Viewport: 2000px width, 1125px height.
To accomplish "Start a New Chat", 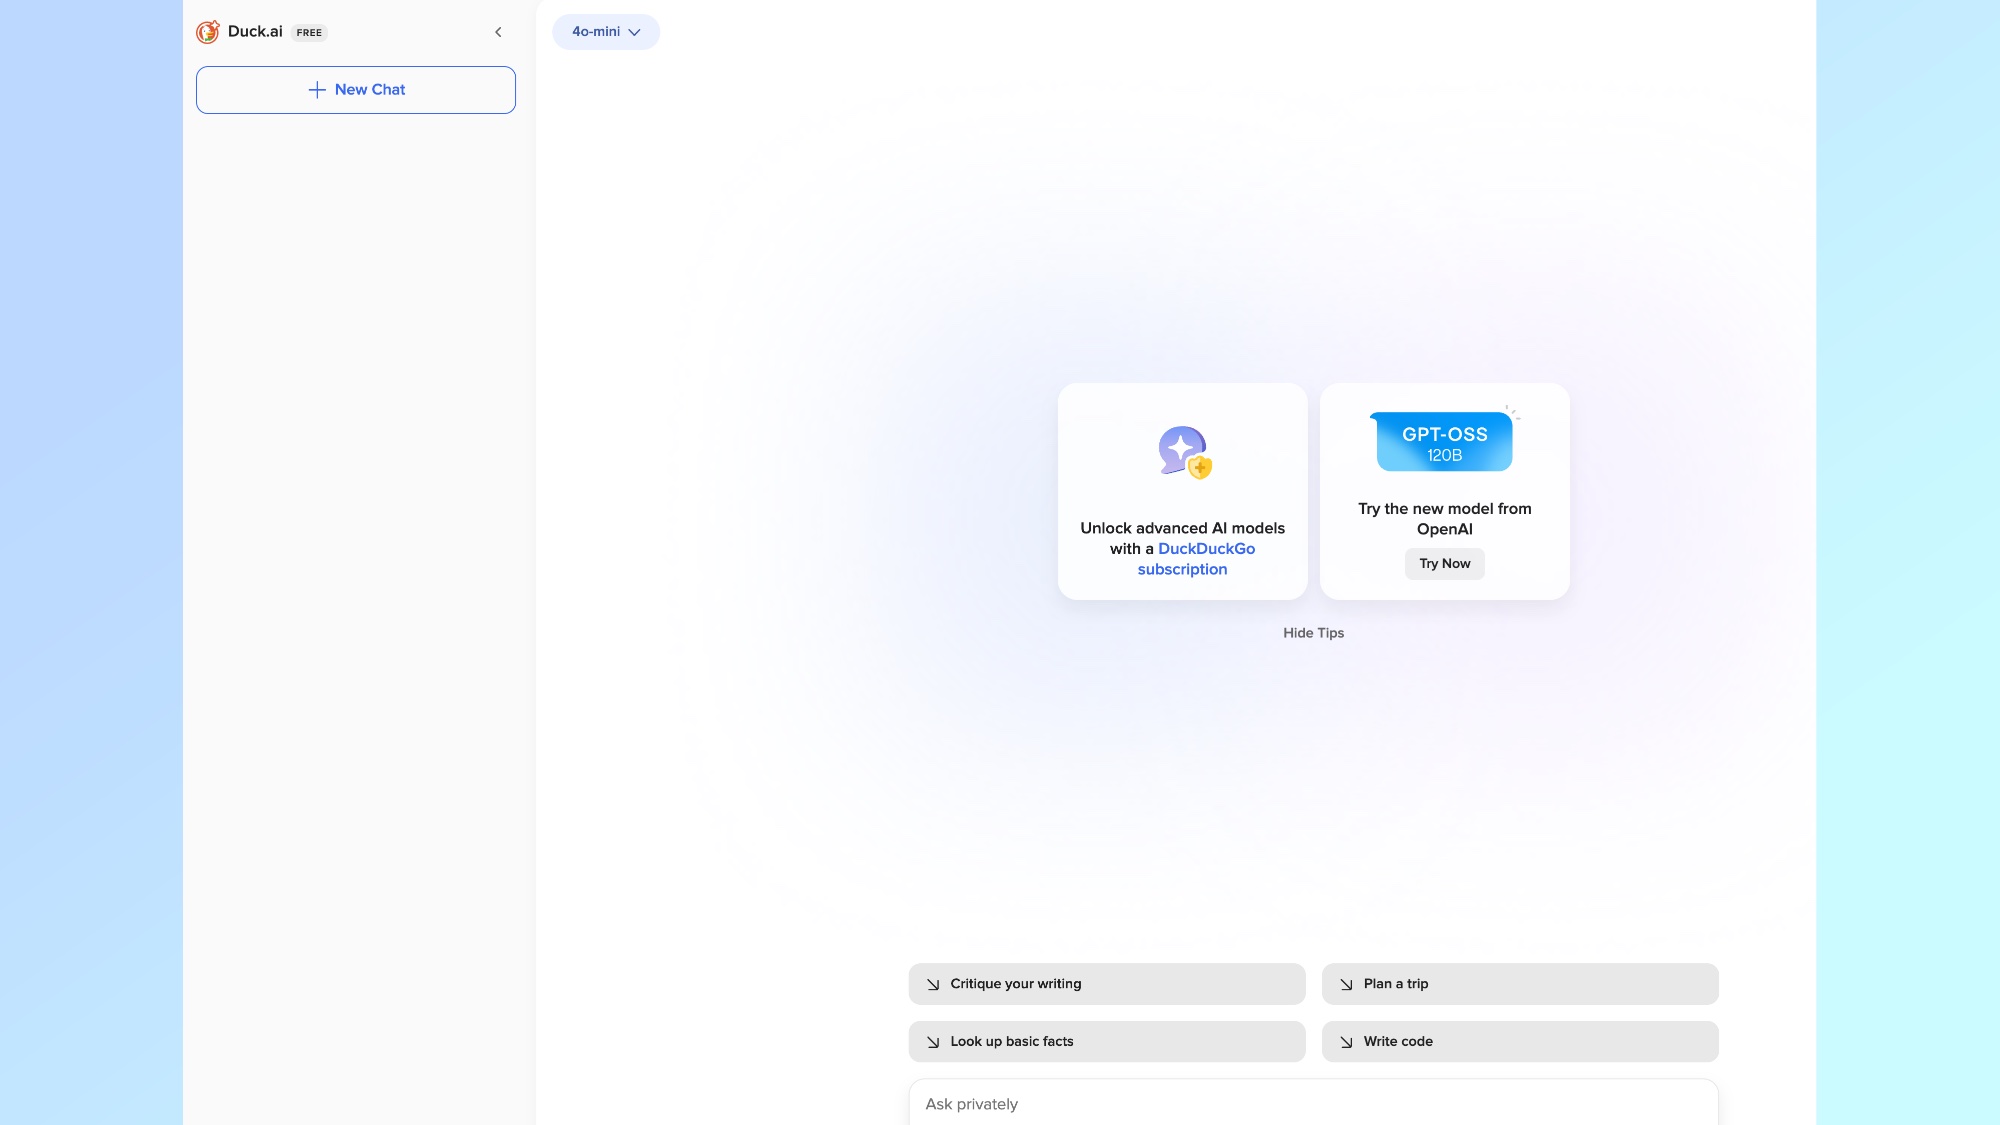I will 356,90.
